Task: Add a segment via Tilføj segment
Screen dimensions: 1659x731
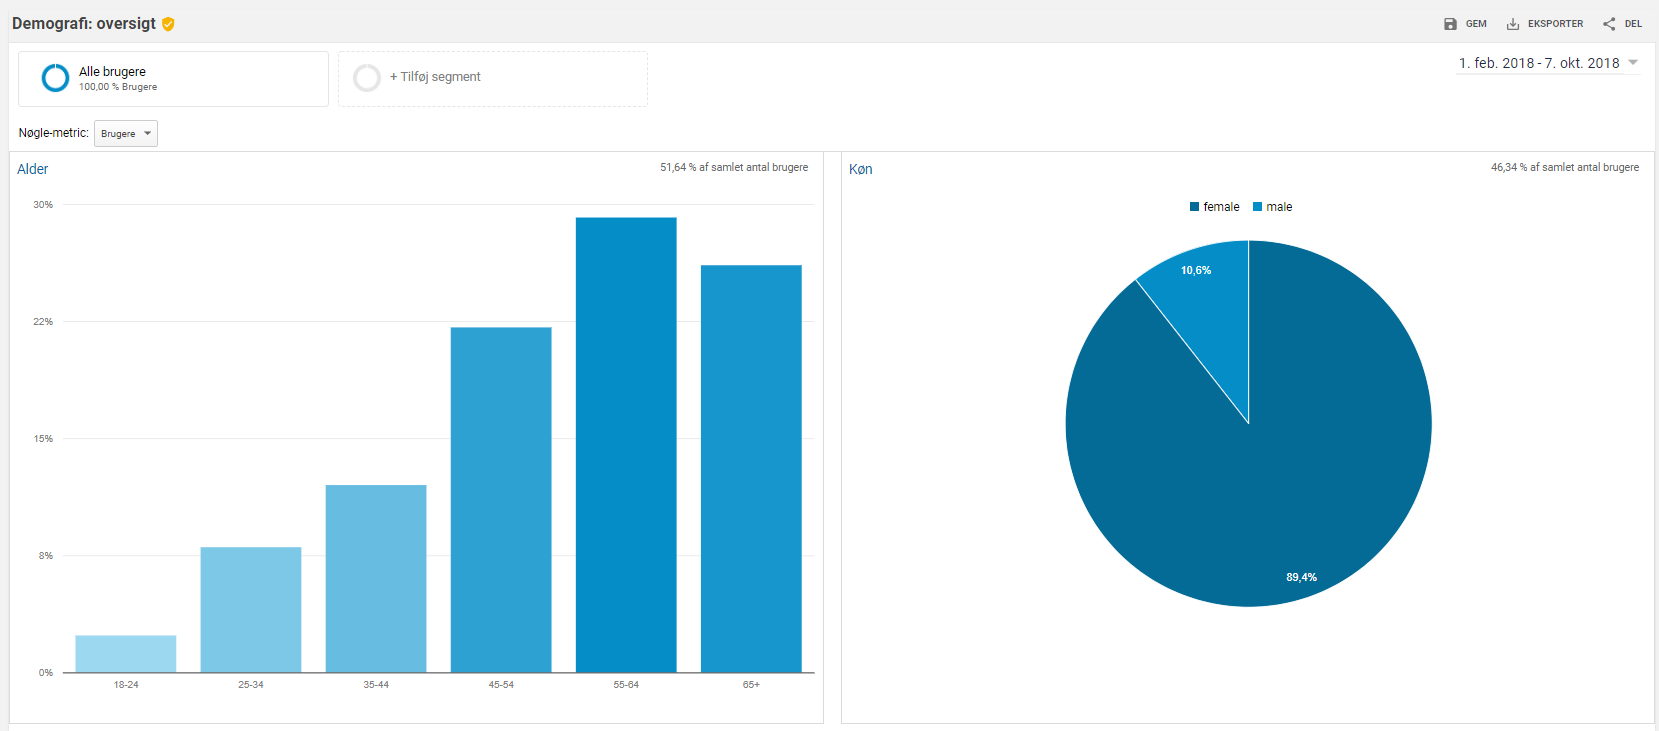Action: coord(435,77)
